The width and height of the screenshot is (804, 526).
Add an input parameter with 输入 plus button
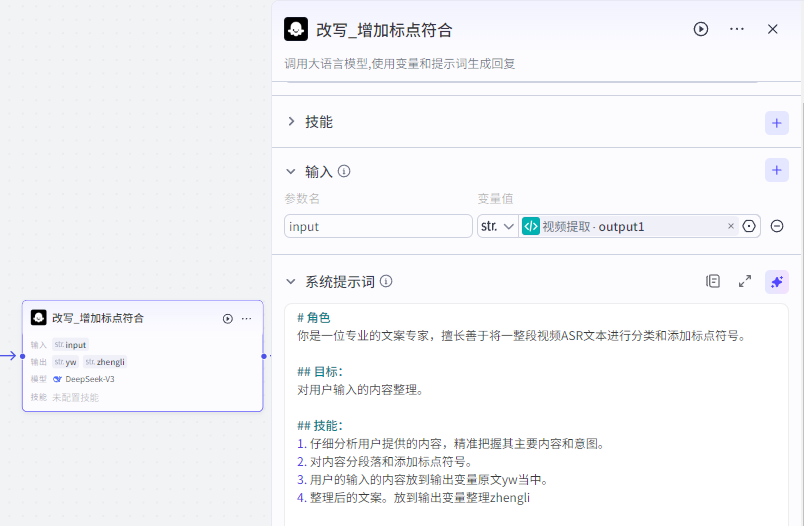(776, 170)
